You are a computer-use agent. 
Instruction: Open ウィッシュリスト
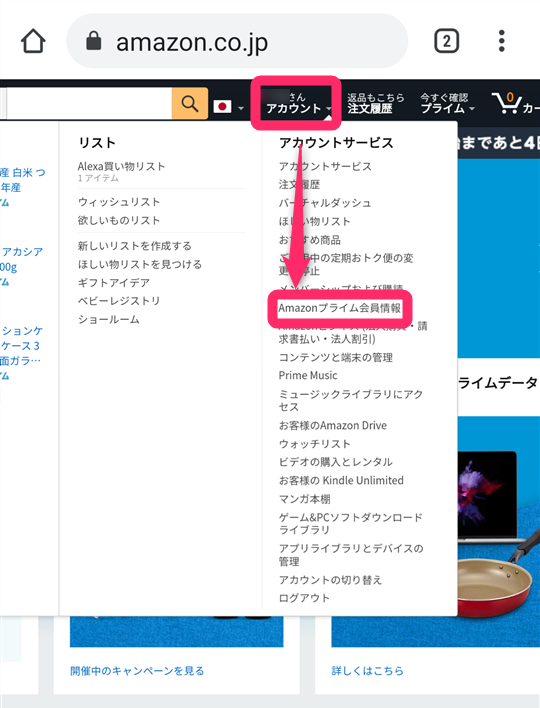119,202
